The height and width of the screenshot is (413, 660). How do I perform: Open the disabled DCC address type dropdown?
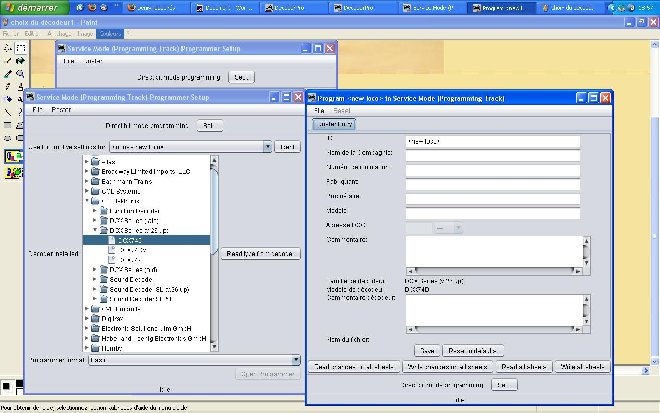(x=458, y=228)
